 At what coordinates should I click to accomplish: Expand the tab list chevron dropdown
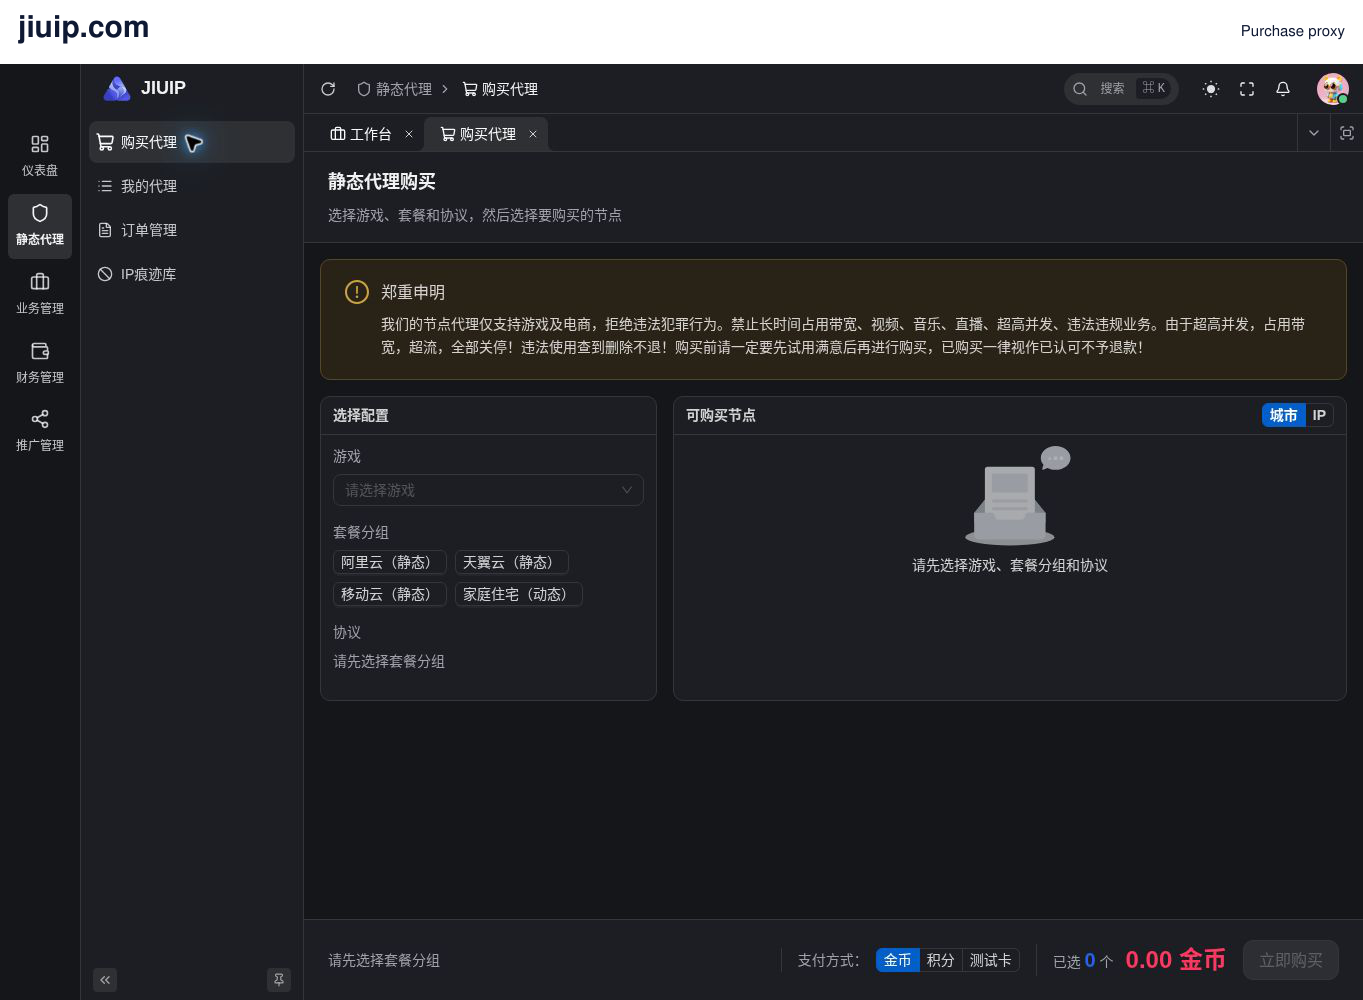[x=1314, y=133]
